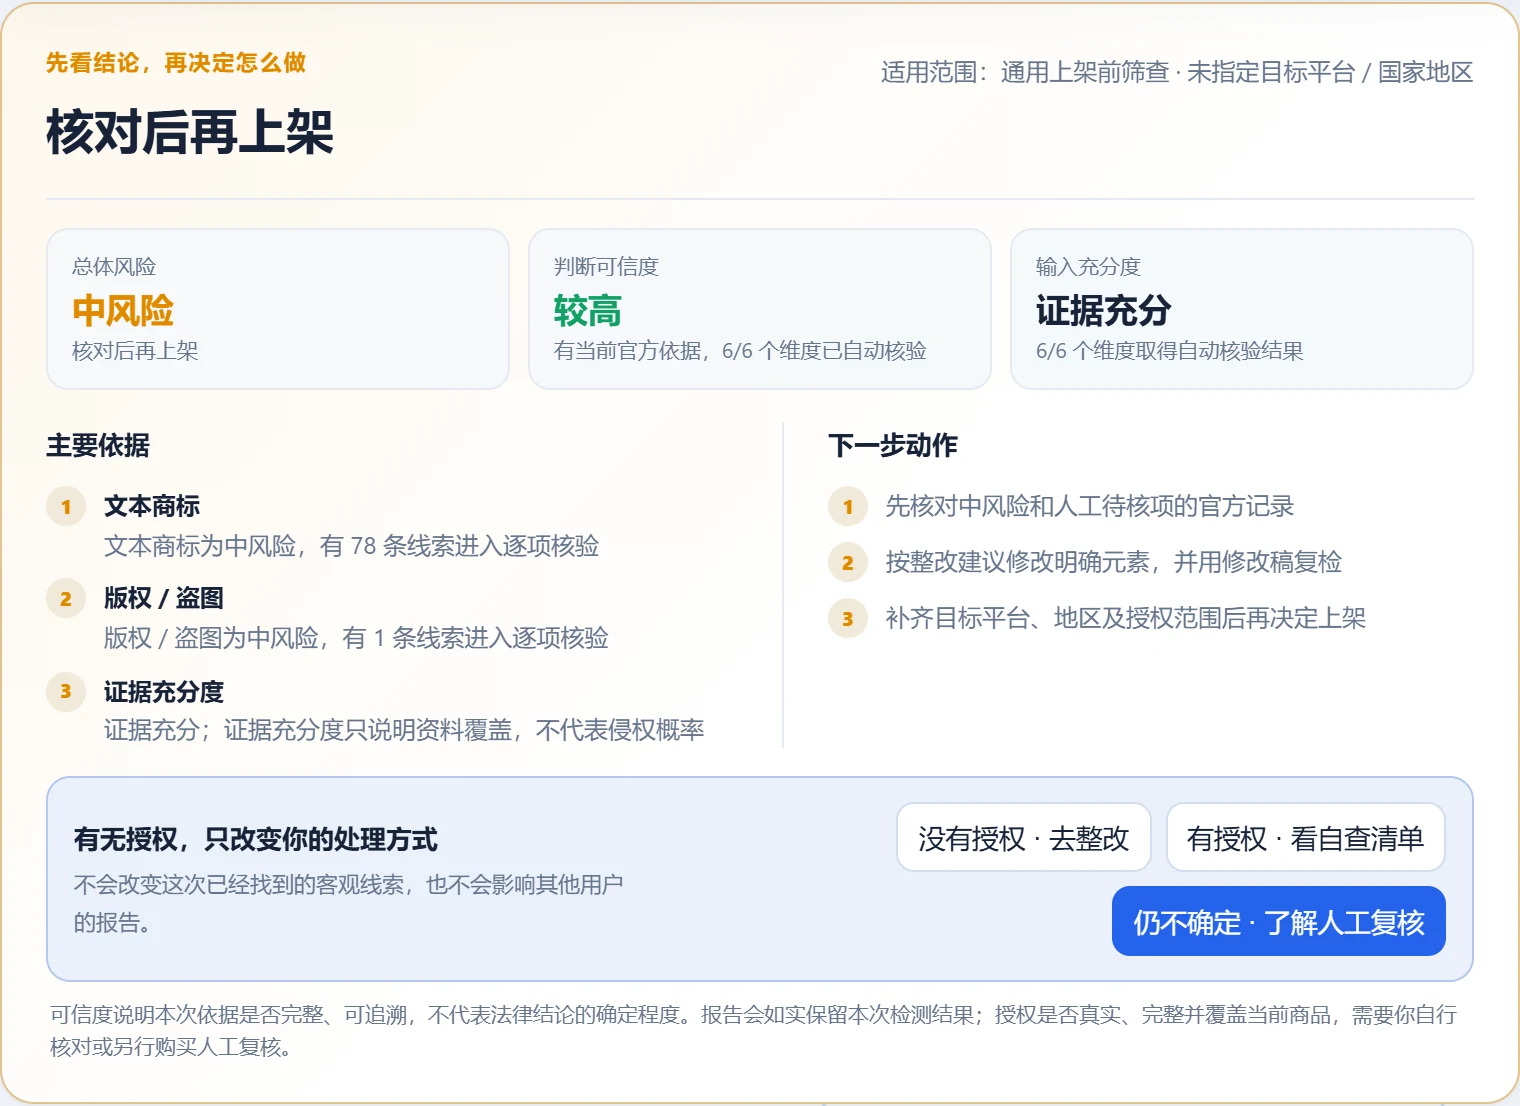Click step 补齐目标平台、地区及授权范围后再决定上架
The image size is (1520, 1106).
(1126, 618)
